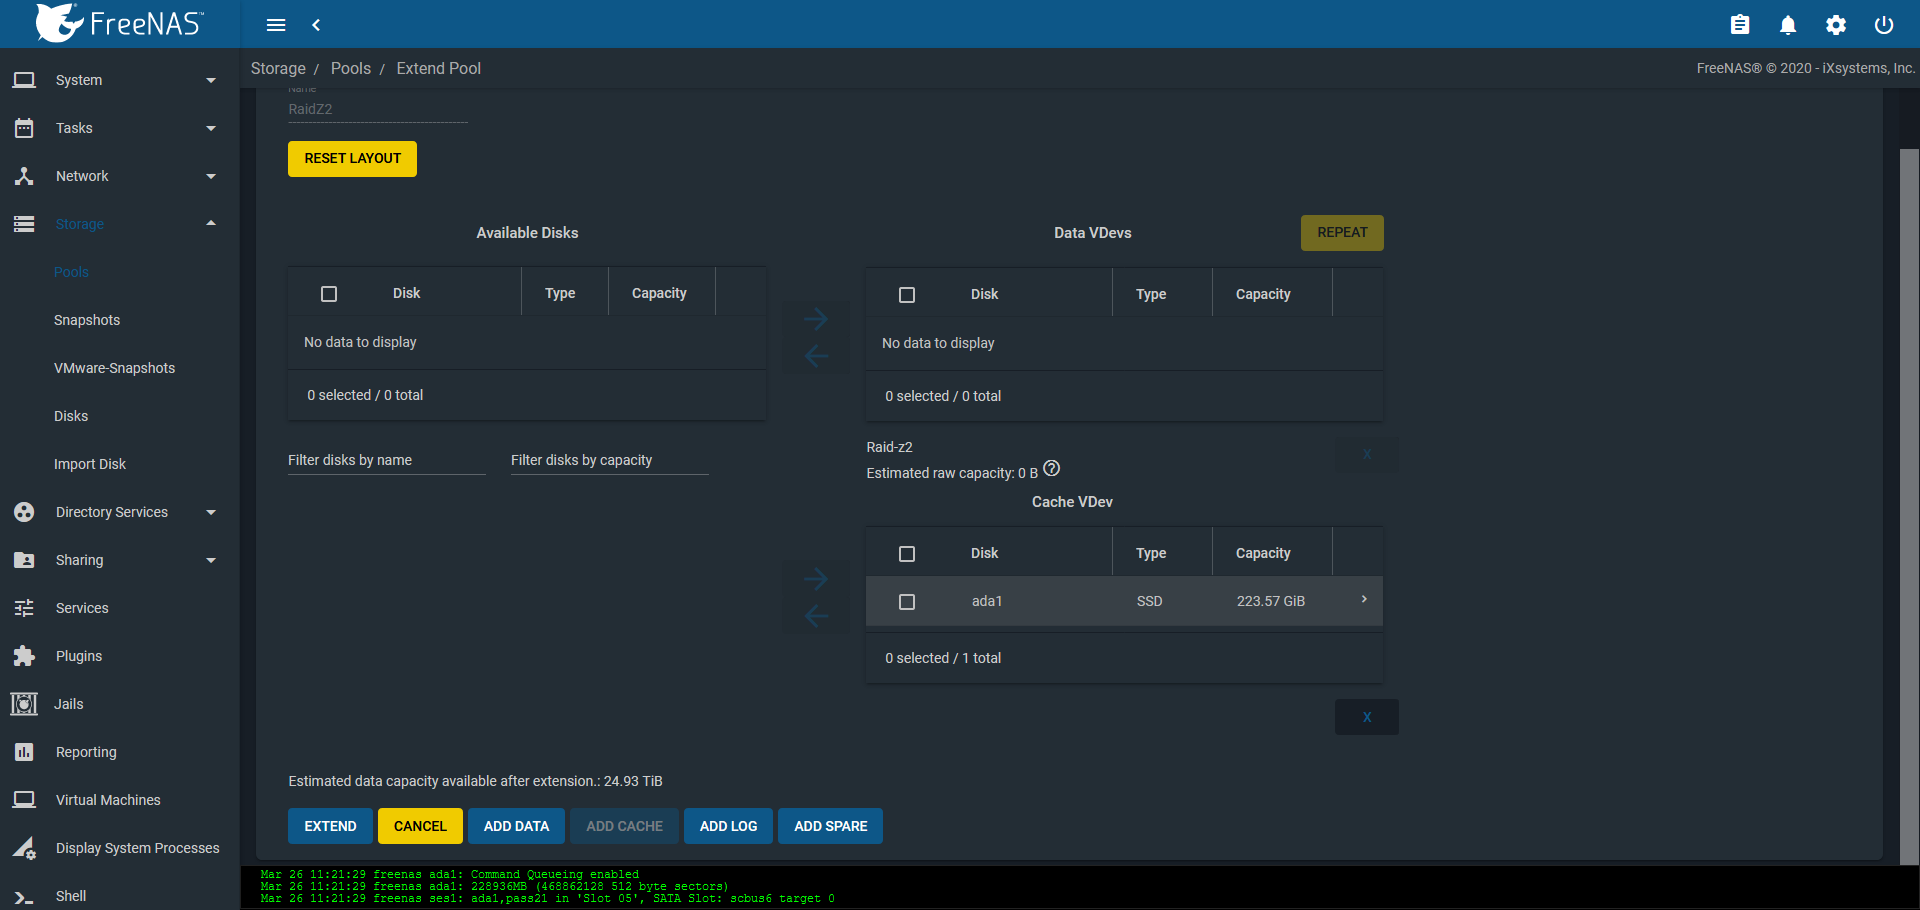Sort Cache VDev by Type header
Image resolution: width=1920 pixels, height=910 pixels.
pos(1151,553)
